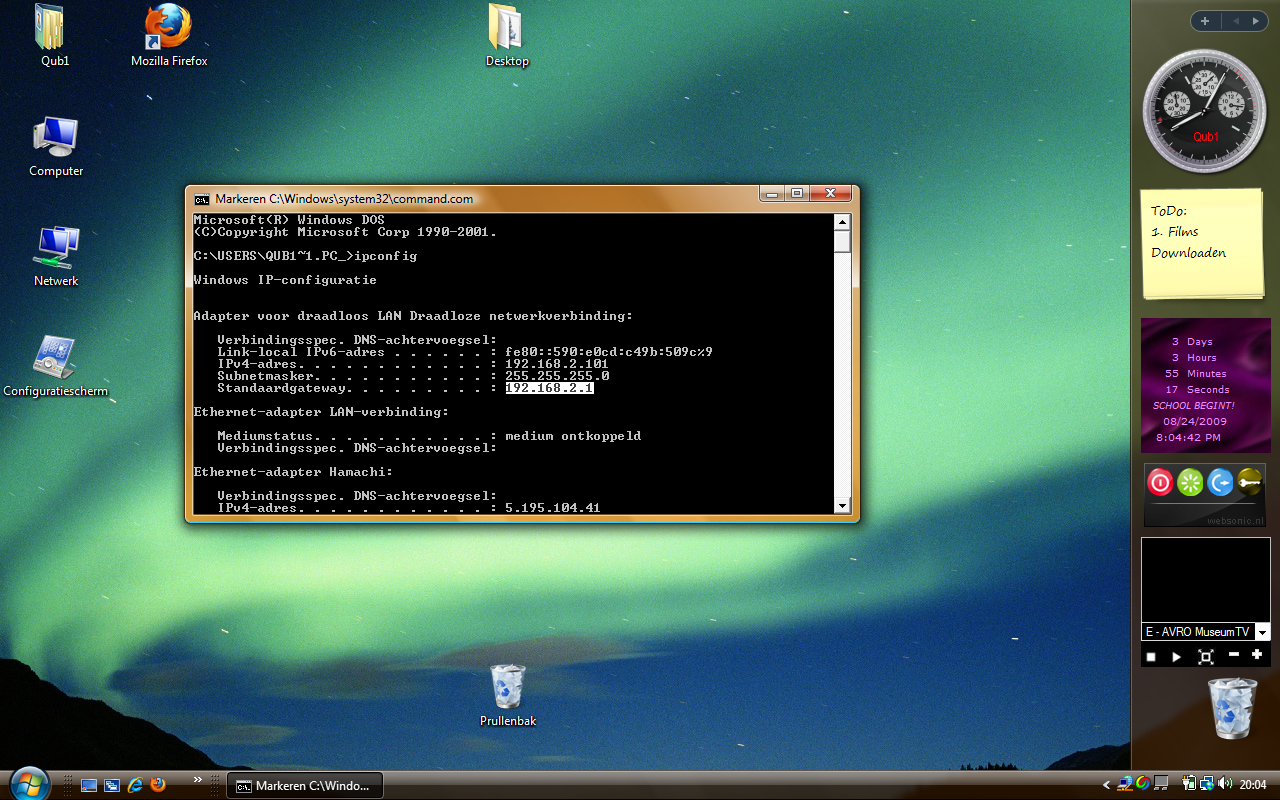The image size is (1280, 800).
Task: Decrease TV gadget volume with minus
Action: click(x=1234, y=654)
